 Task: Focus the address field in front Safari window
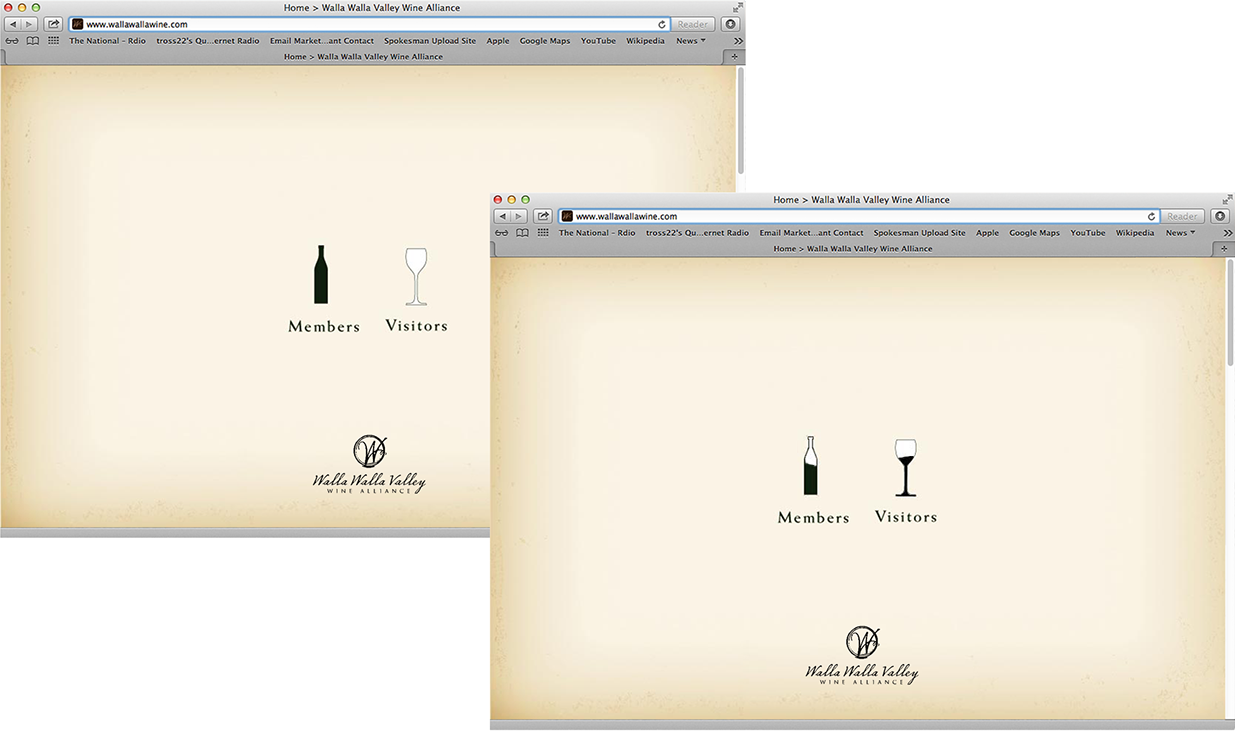click(x=860, y=216)
